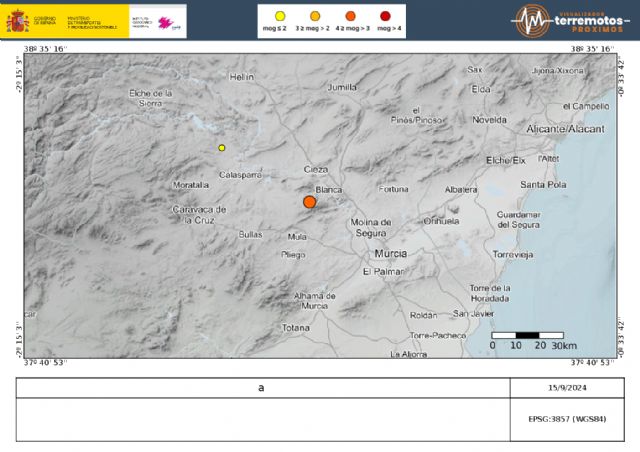This screenshot has height=452, width=640.
Task: Click the title cell containing letter a
Action: pyautogui.click(x=262, y=388)
